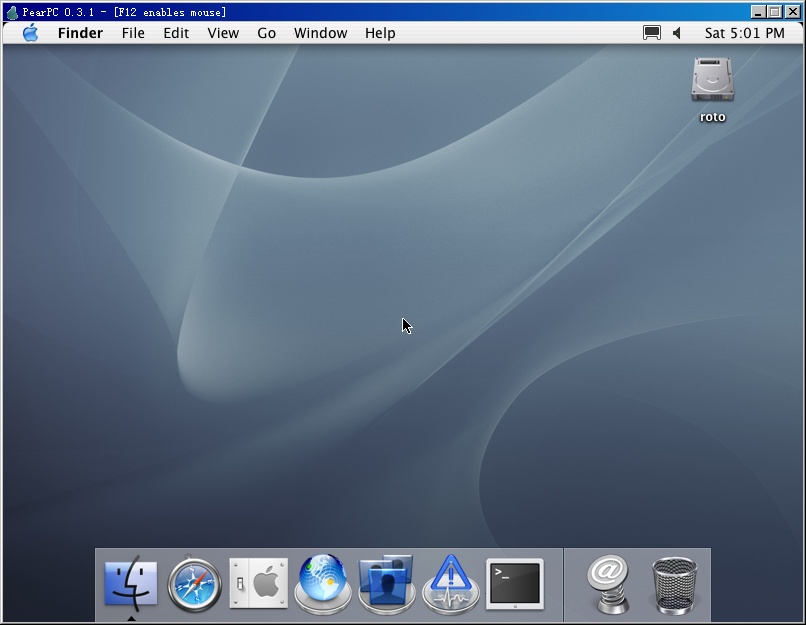
Task: Open the File menu
Action: 133,33
